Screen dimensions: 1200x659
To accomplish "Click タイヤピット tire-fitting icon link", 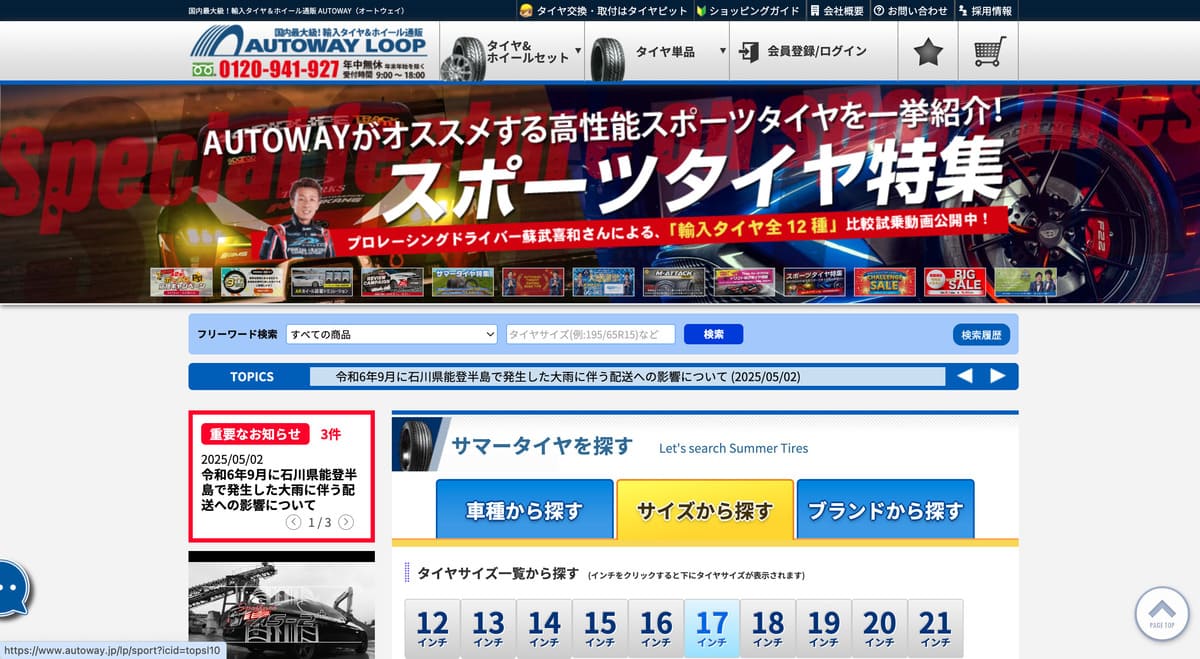I will pos(604,10).
